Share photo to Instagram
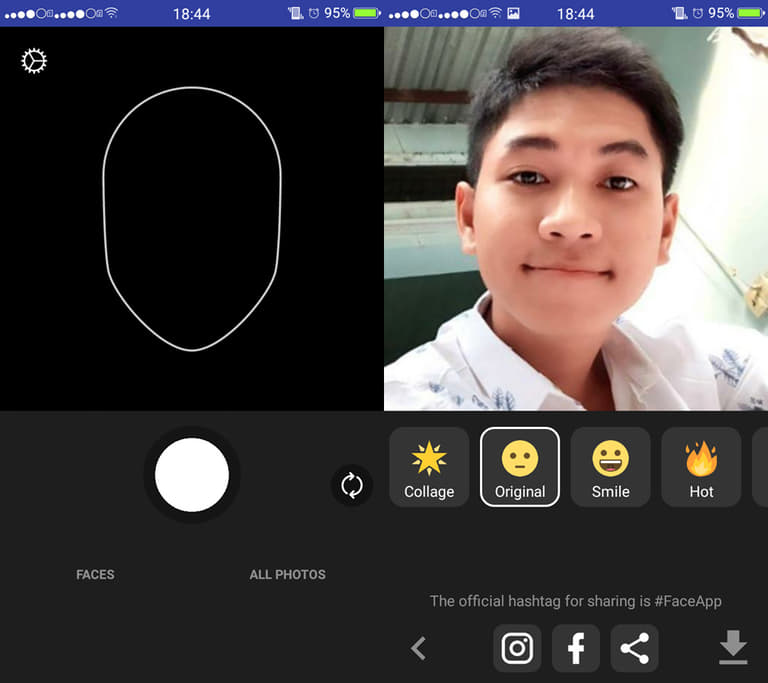The height and width of the screenshot is (683, 768). [x=517, y=648]
